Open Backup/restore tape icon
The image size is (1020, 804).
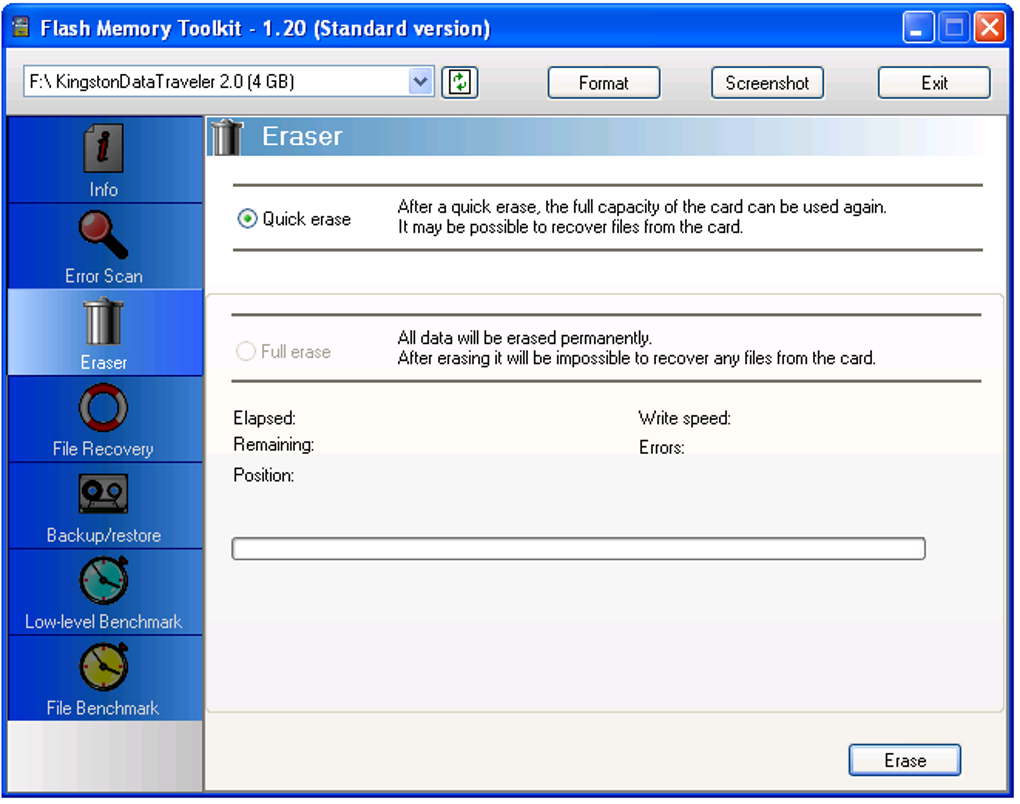(x=103, y=494)
